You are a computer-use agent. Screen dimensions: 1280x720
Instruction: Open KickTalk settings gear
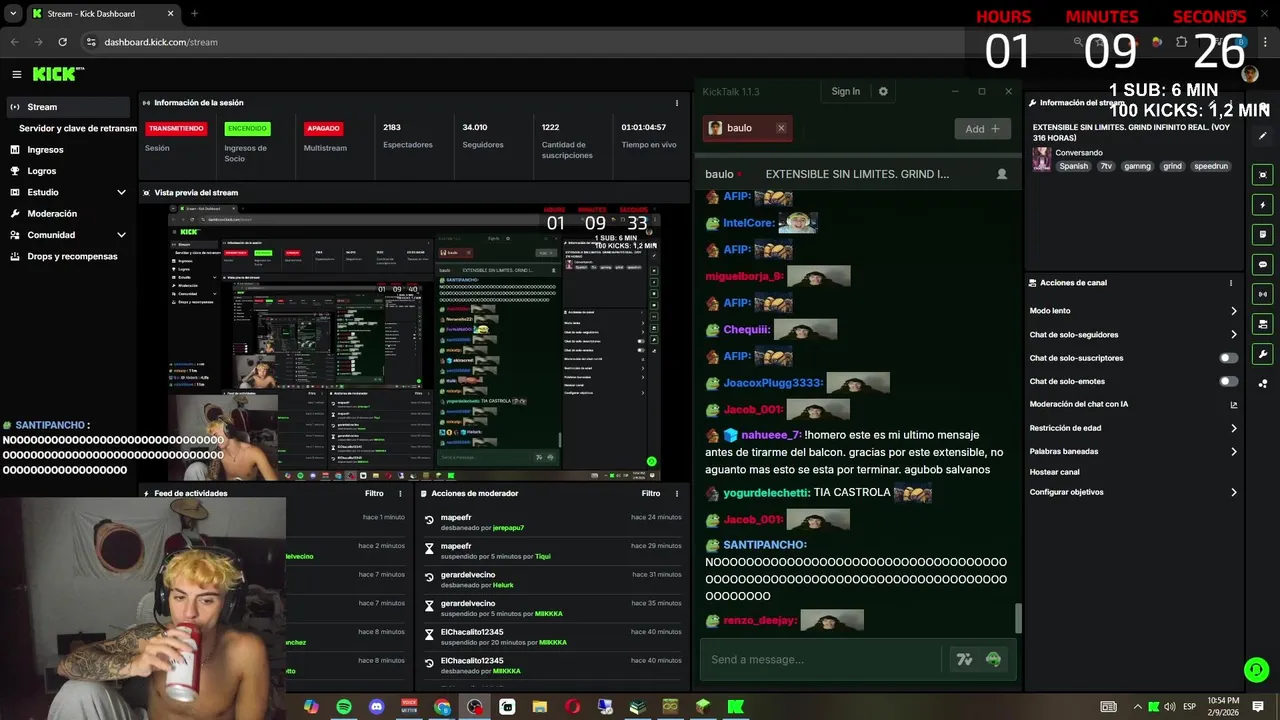[x=883, y=91]
